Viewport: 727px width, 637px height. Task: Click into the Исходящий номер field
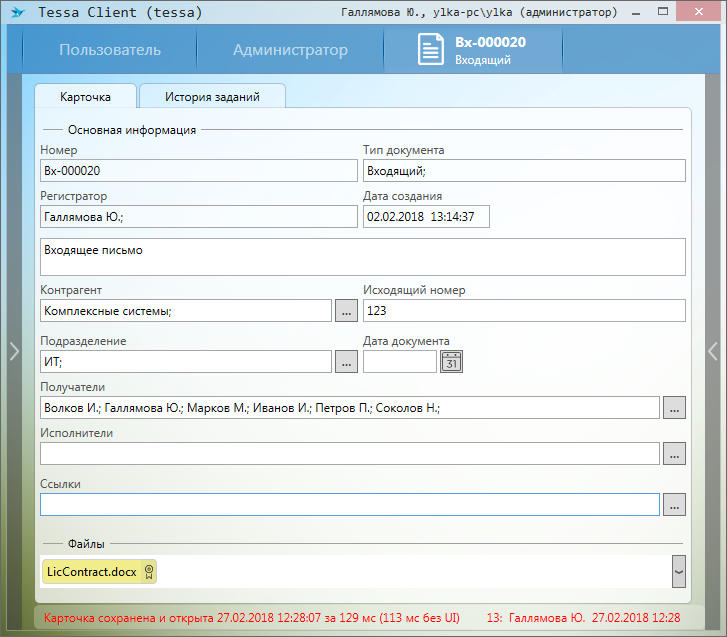(x=523, y=311)
